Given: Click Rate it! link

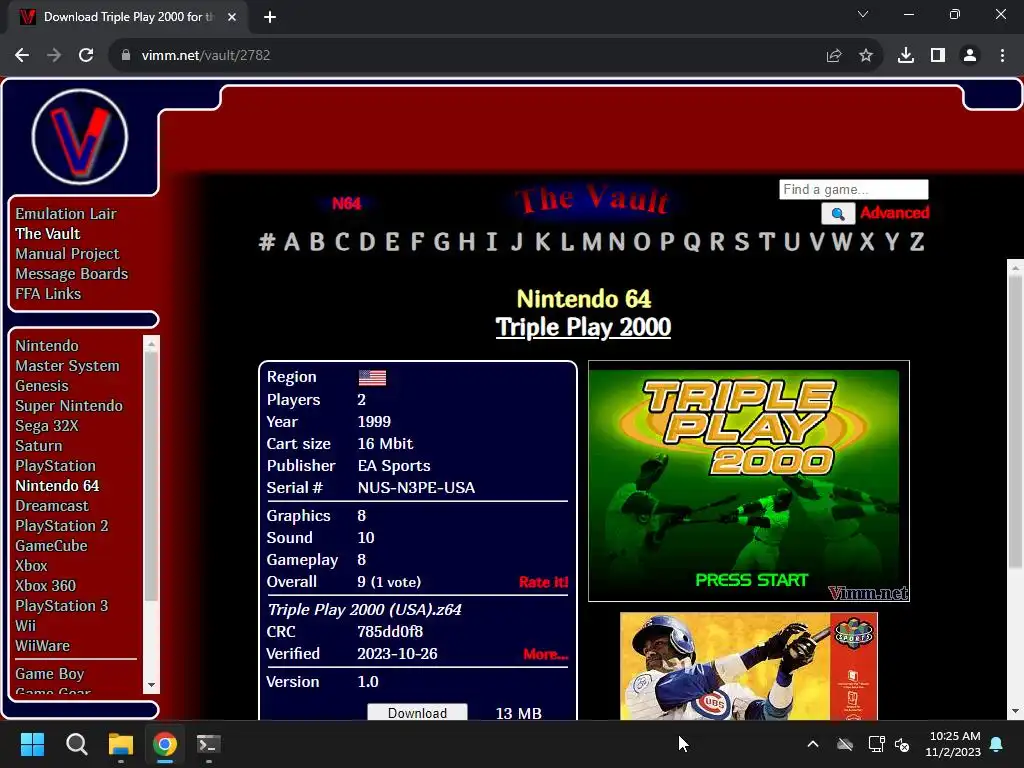Looking at the screenshot, I should click(x=543, y=582).
